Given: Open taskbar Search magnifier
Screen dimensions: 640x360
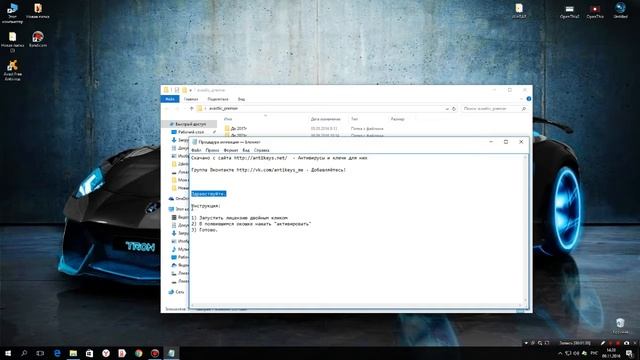Looking at the screenshot, I should pyautogui.click(x=24, y=353).
